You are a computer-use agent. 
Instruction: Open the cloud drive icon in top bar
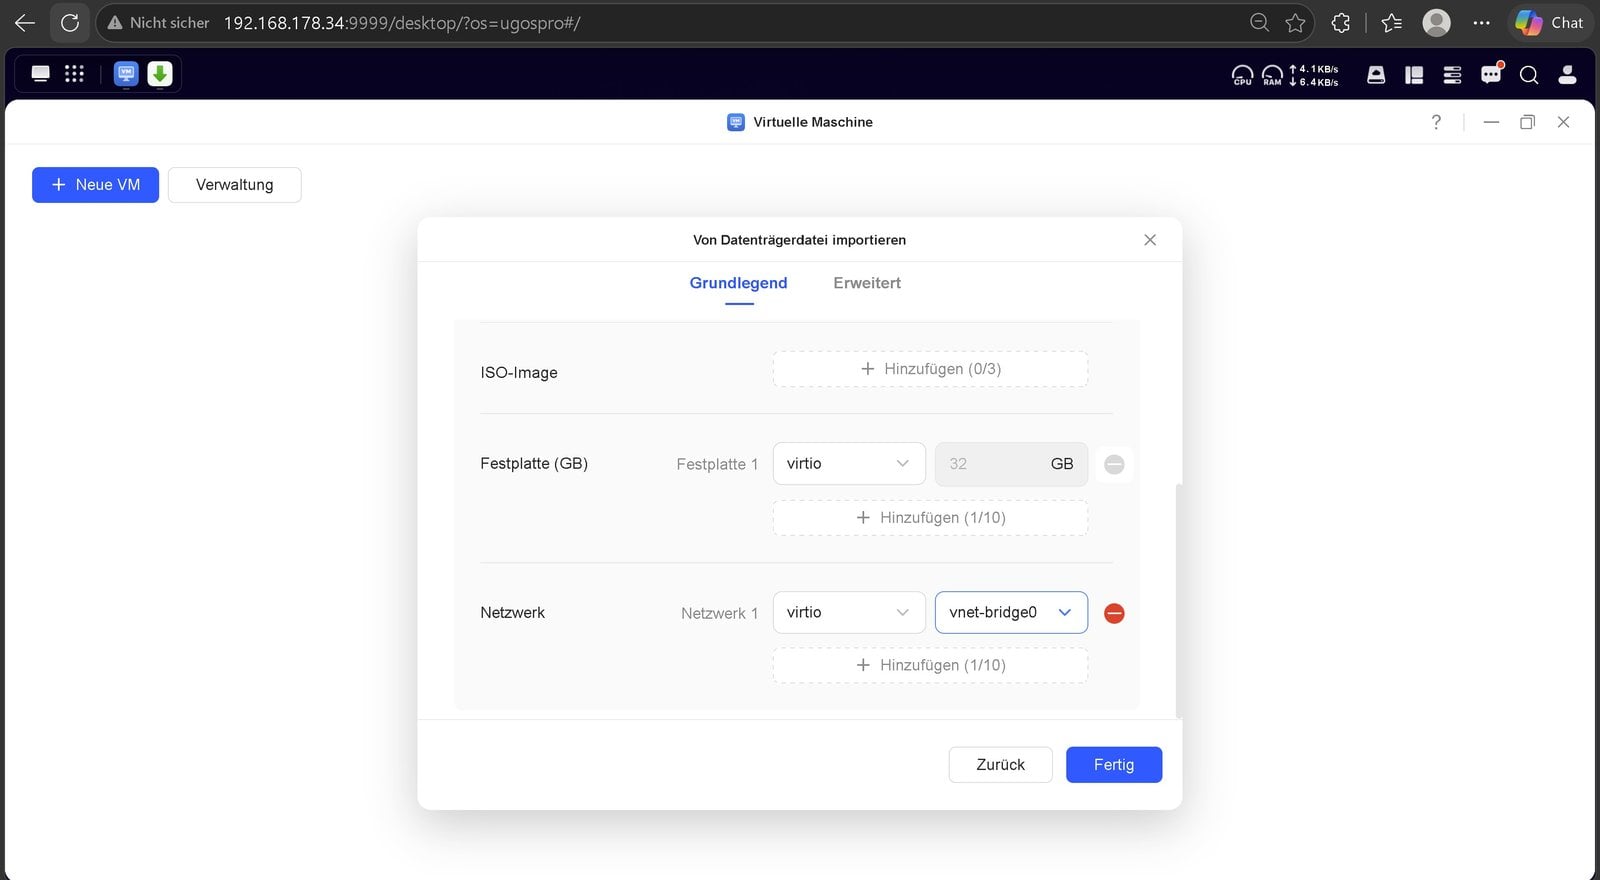point(1376,75)
